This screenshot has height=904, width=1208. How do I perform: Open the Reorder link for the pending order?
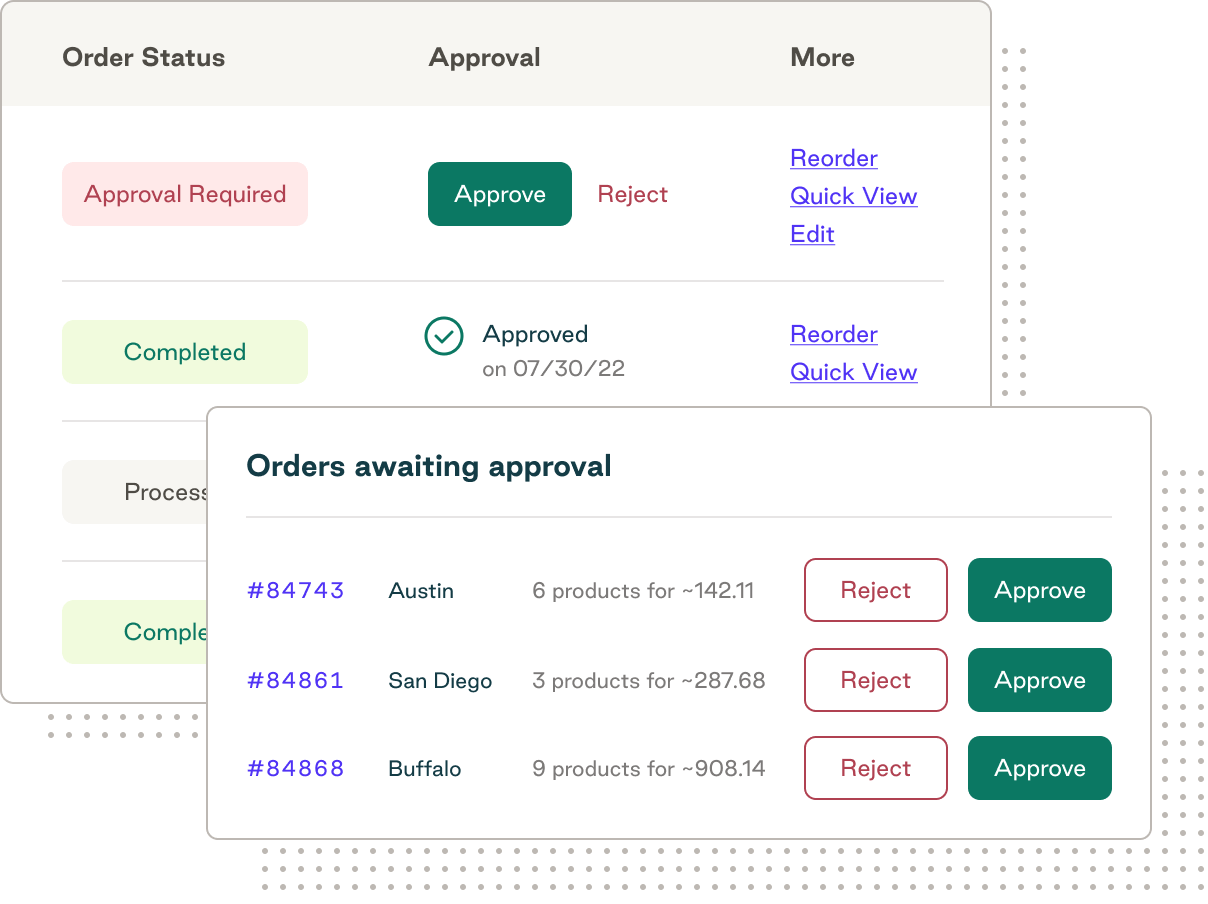pyautogui.click(x=833, y=158)
